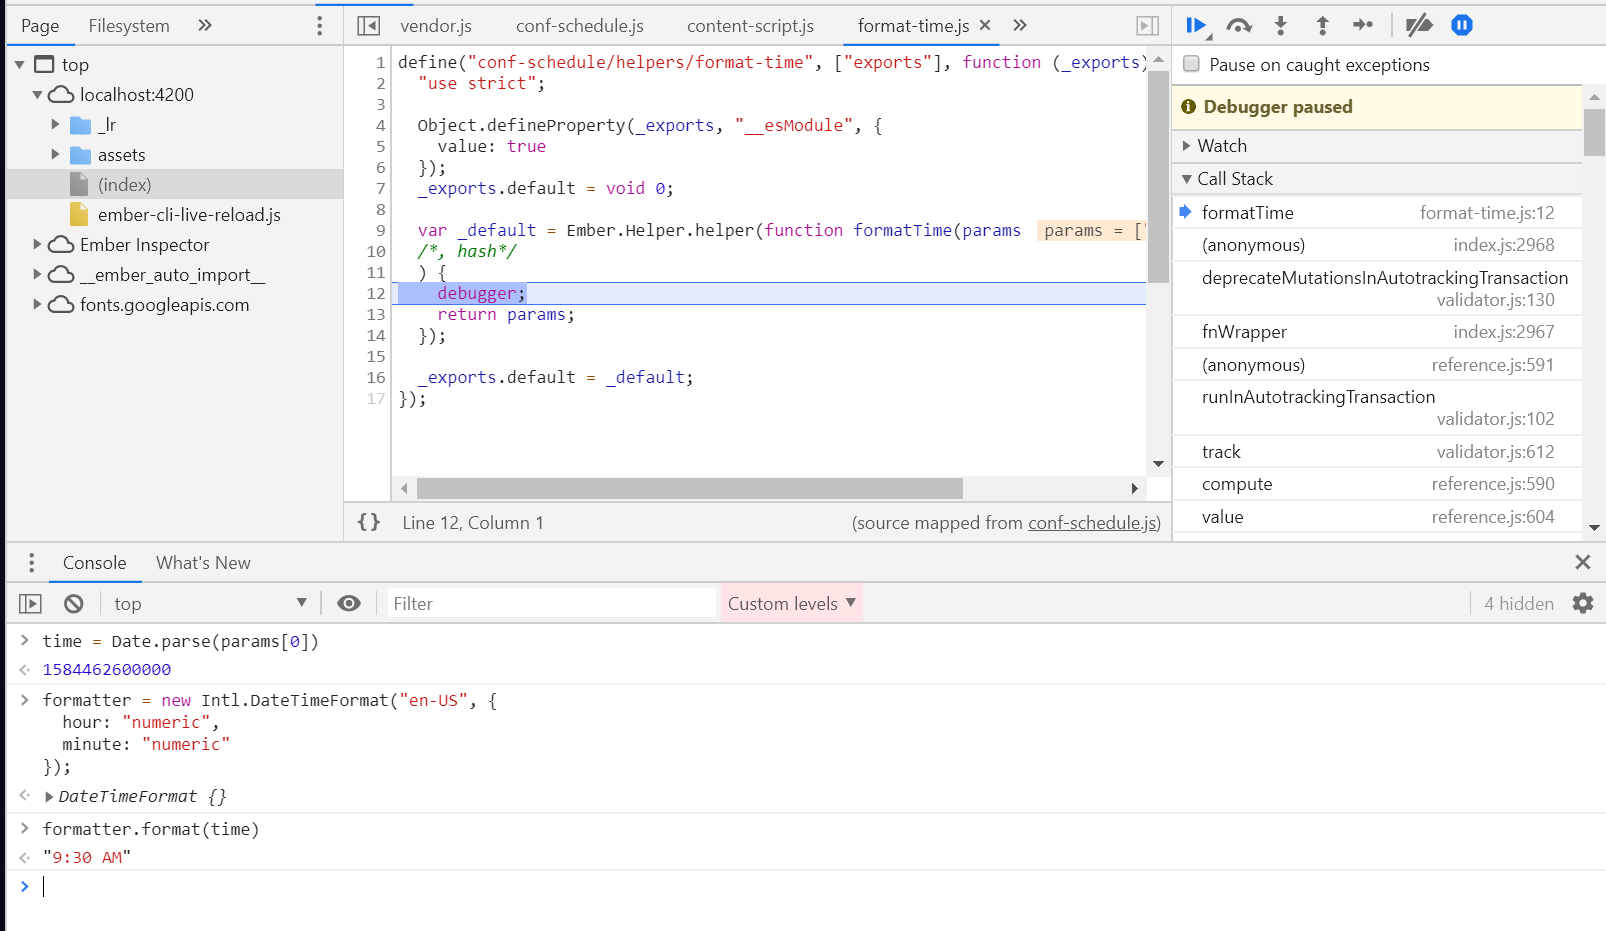Follow the conf-schedule.js source map link
This screenshot has height=931, width=1606.
(x=1092, y=523)
